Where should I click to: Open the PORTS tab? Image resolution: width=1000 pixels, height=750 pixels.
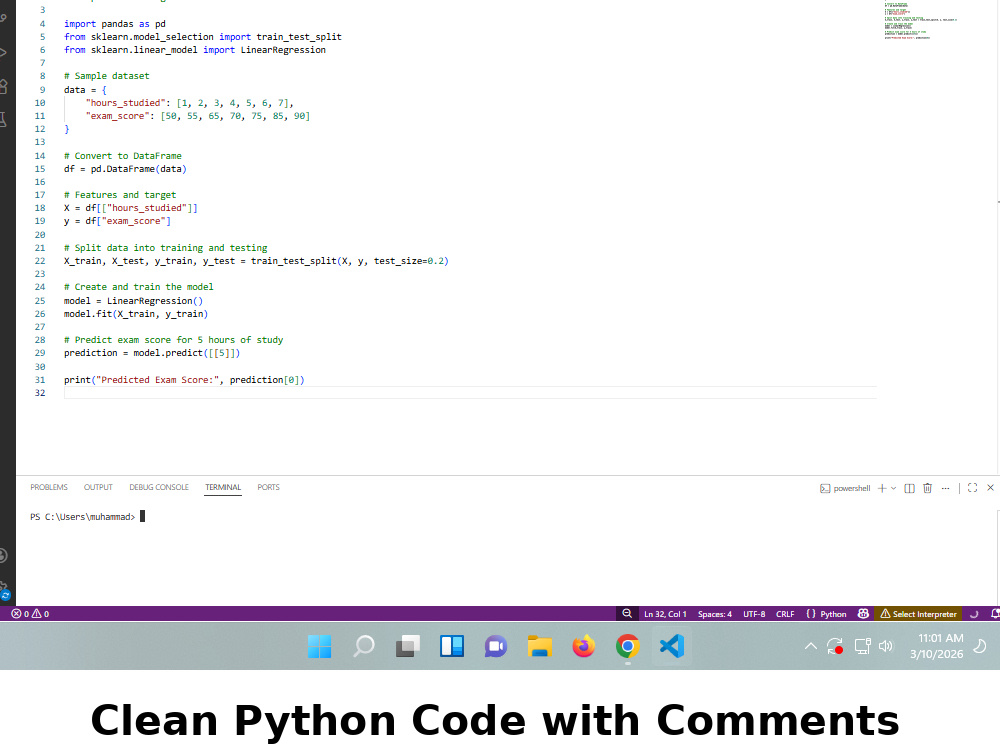pos(268,487)
